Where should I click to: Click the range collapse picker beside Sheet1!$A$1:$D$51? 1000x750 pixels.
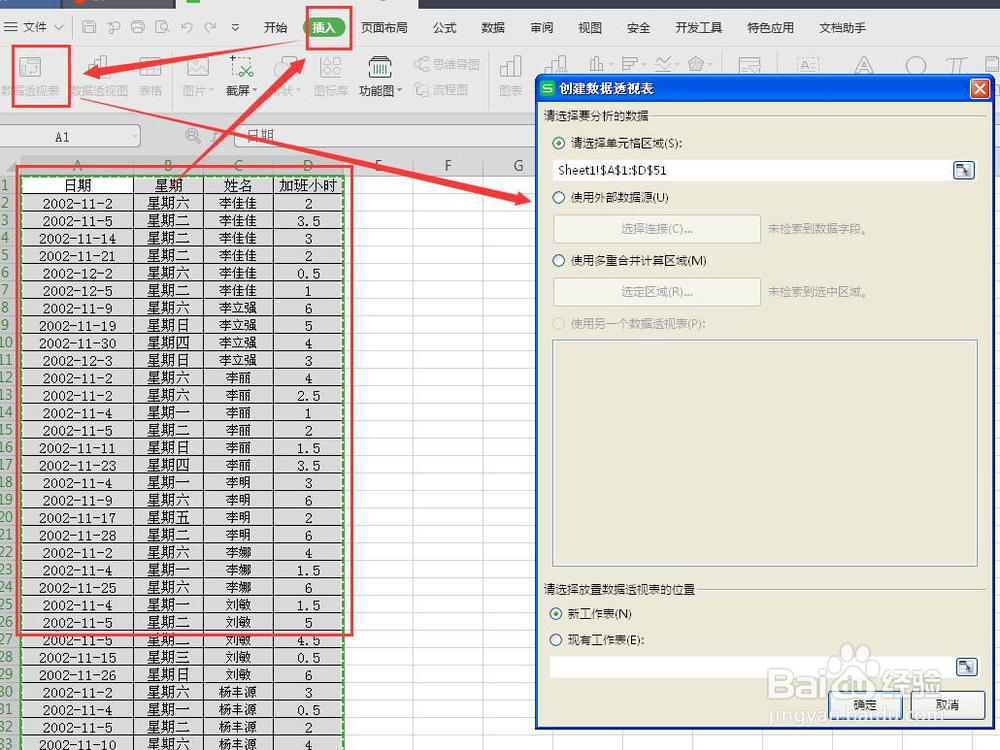coord(963,170)
